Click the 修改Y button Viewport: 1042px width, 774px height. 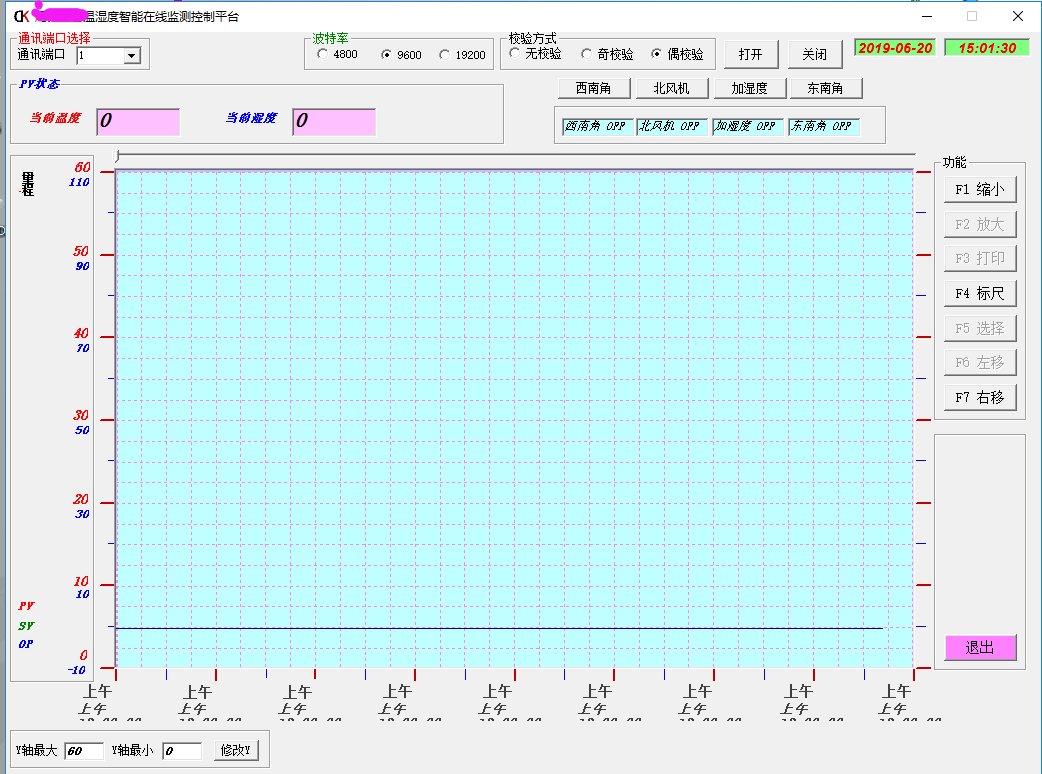pyautogui.click(x=236, y=751)
